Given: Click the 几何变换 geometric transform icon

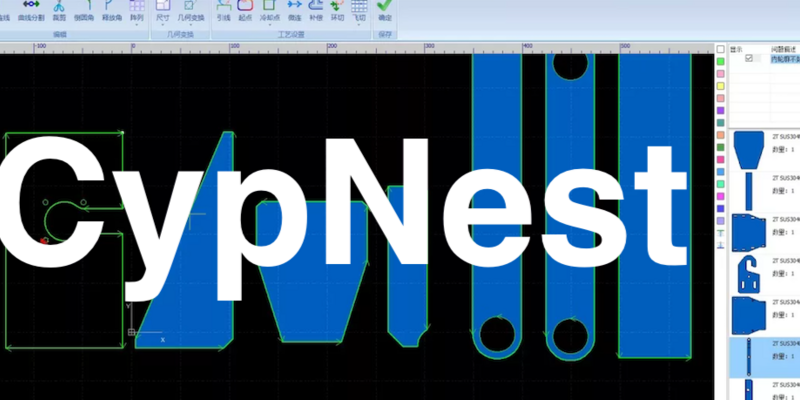Looking at the screenshot, I should [x=190, y=6].
